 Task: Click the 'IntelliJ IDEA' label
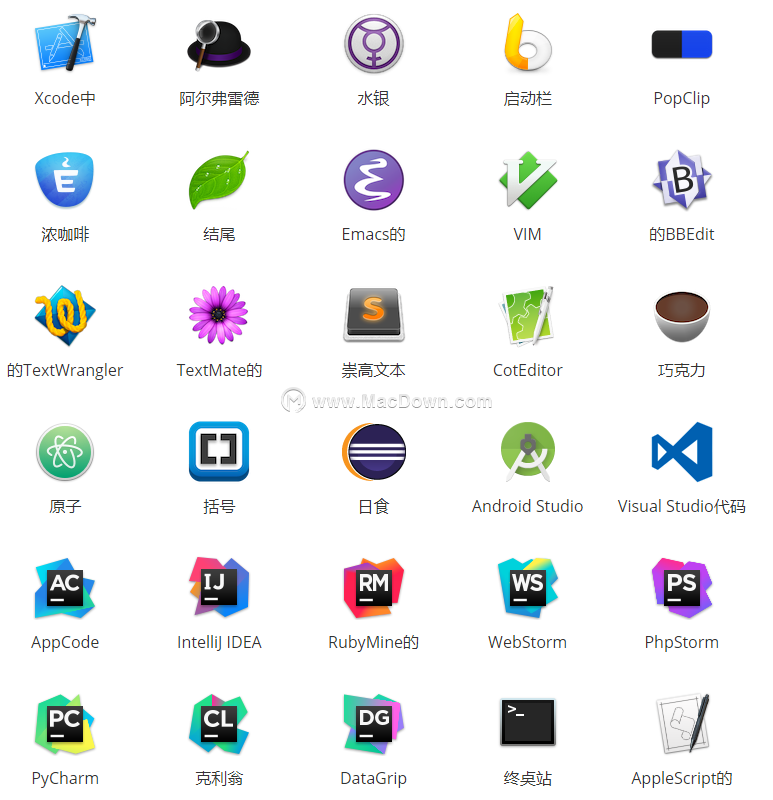point(219,642)
